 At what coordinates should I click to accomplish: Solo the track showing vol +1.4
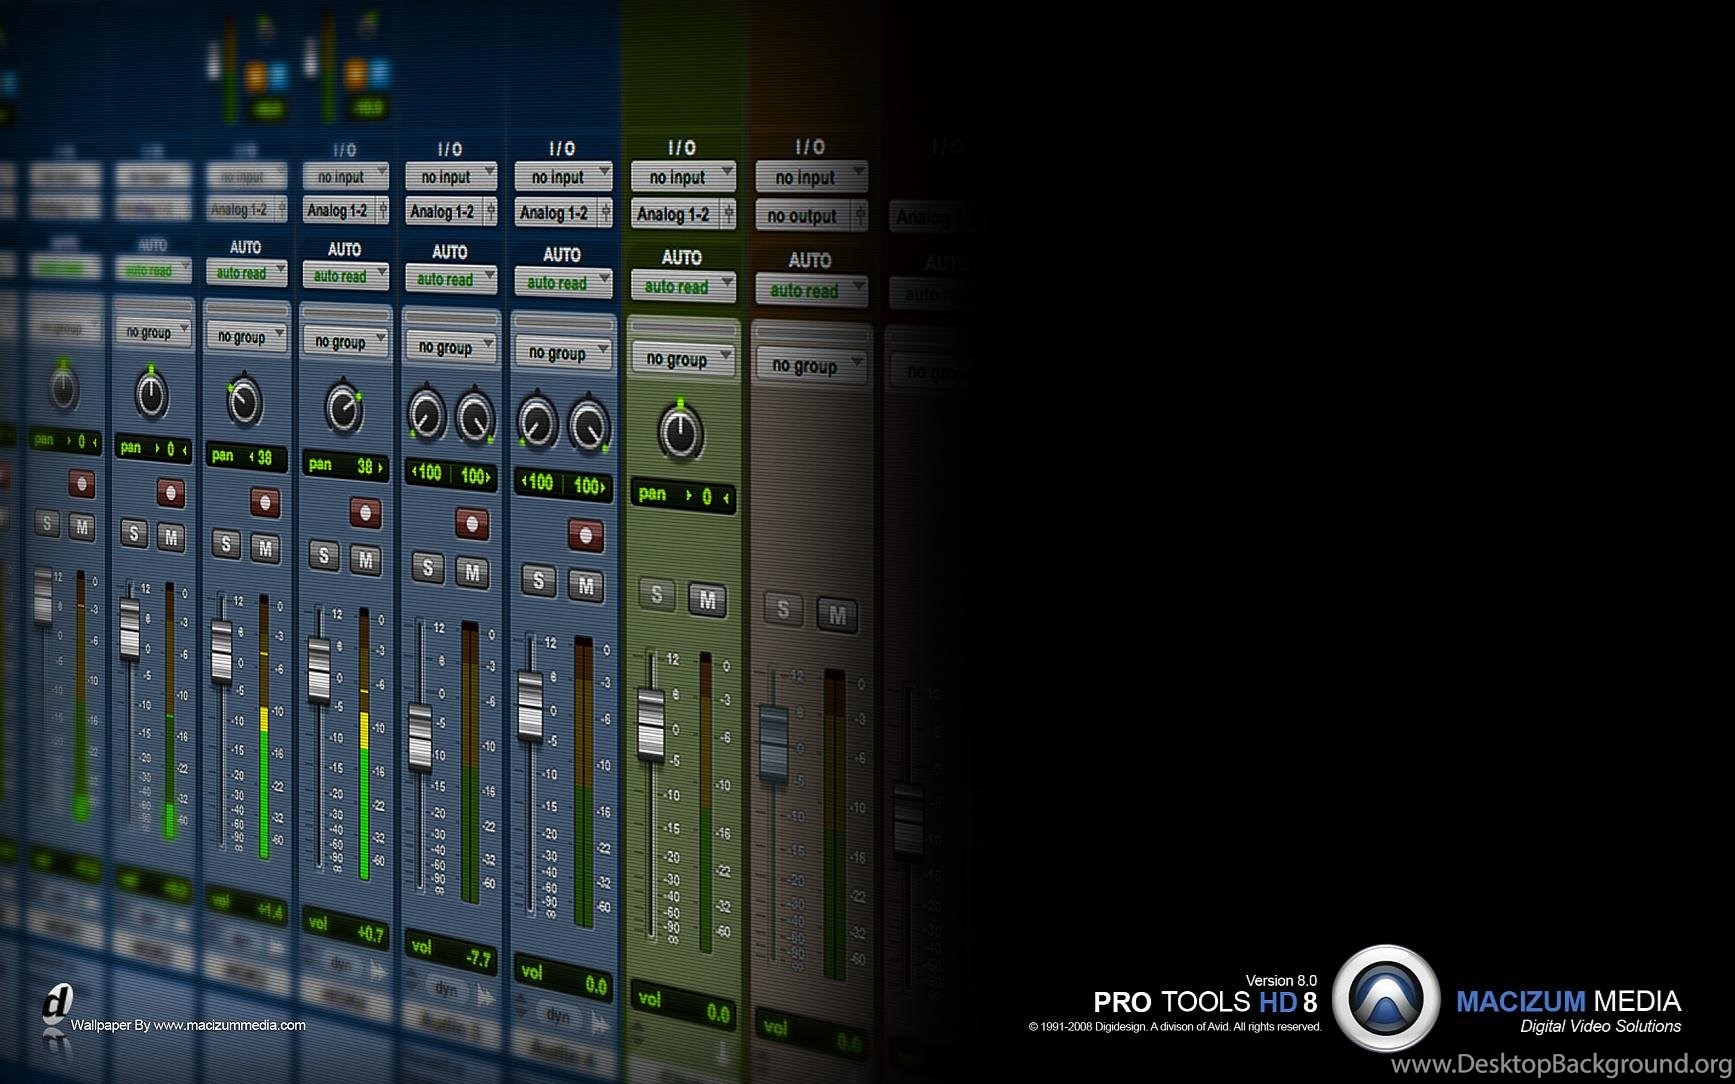pyautogui.click(x=226, y=544)
